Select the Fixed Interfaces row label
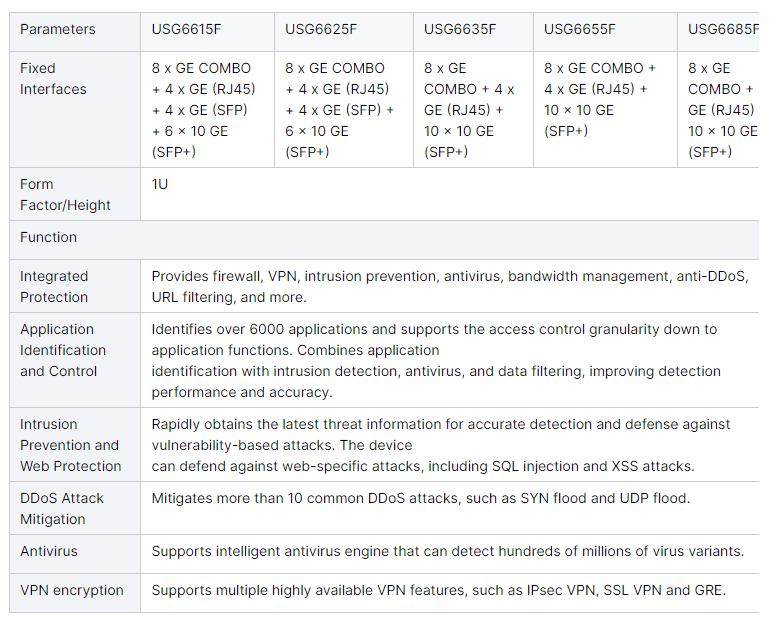This screenshot has width=784, height=632. 53,78
